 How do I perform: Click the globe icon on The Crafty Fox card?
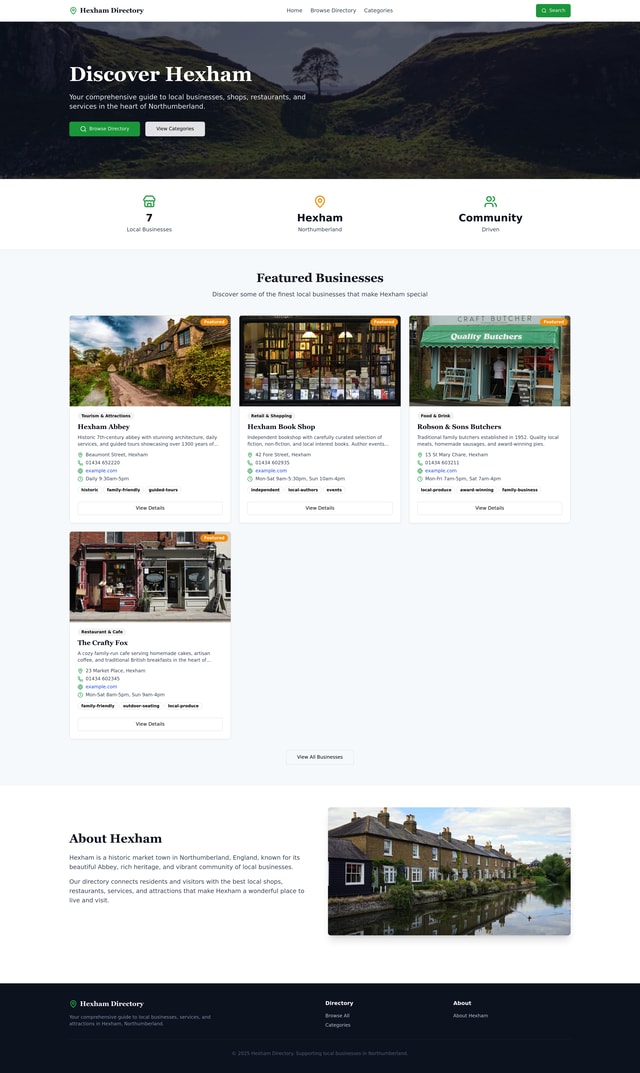tap(80, 687)
